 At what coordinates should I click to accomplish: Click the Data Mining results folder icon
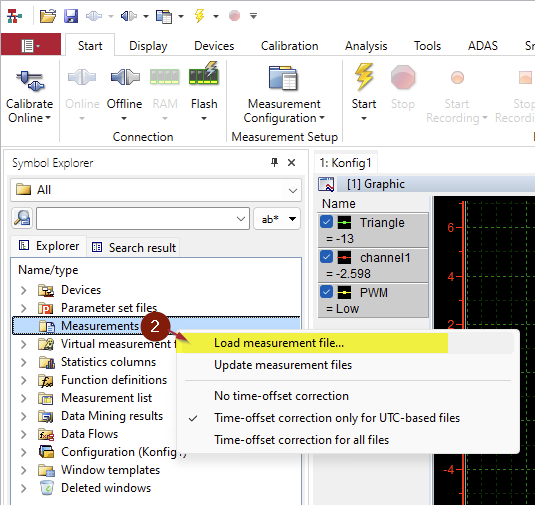point(46,416)
